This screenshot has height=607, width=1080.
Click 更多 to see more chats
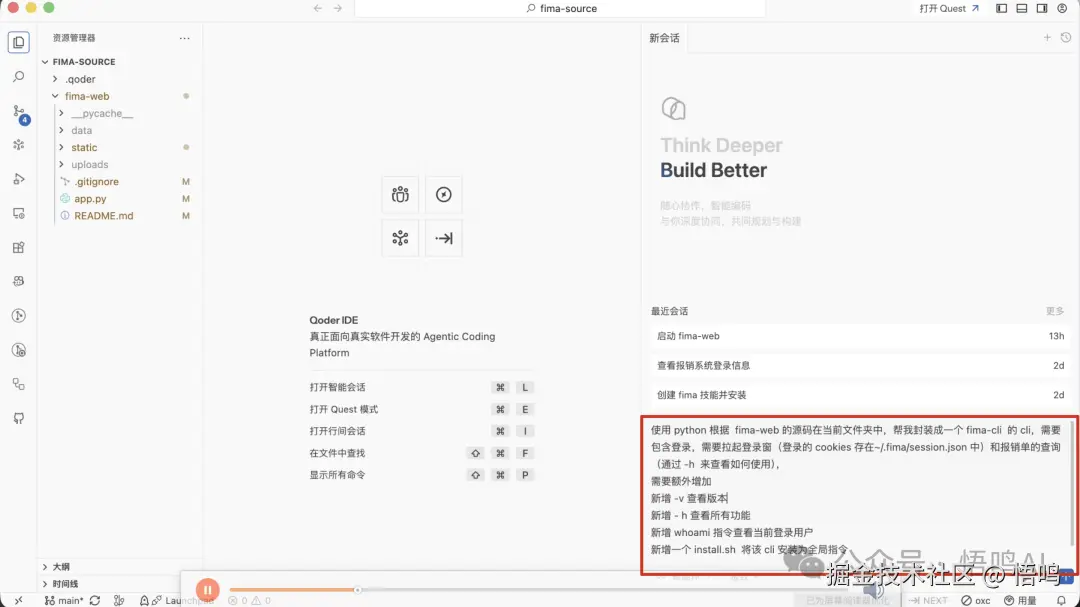tap(1055, 311)
